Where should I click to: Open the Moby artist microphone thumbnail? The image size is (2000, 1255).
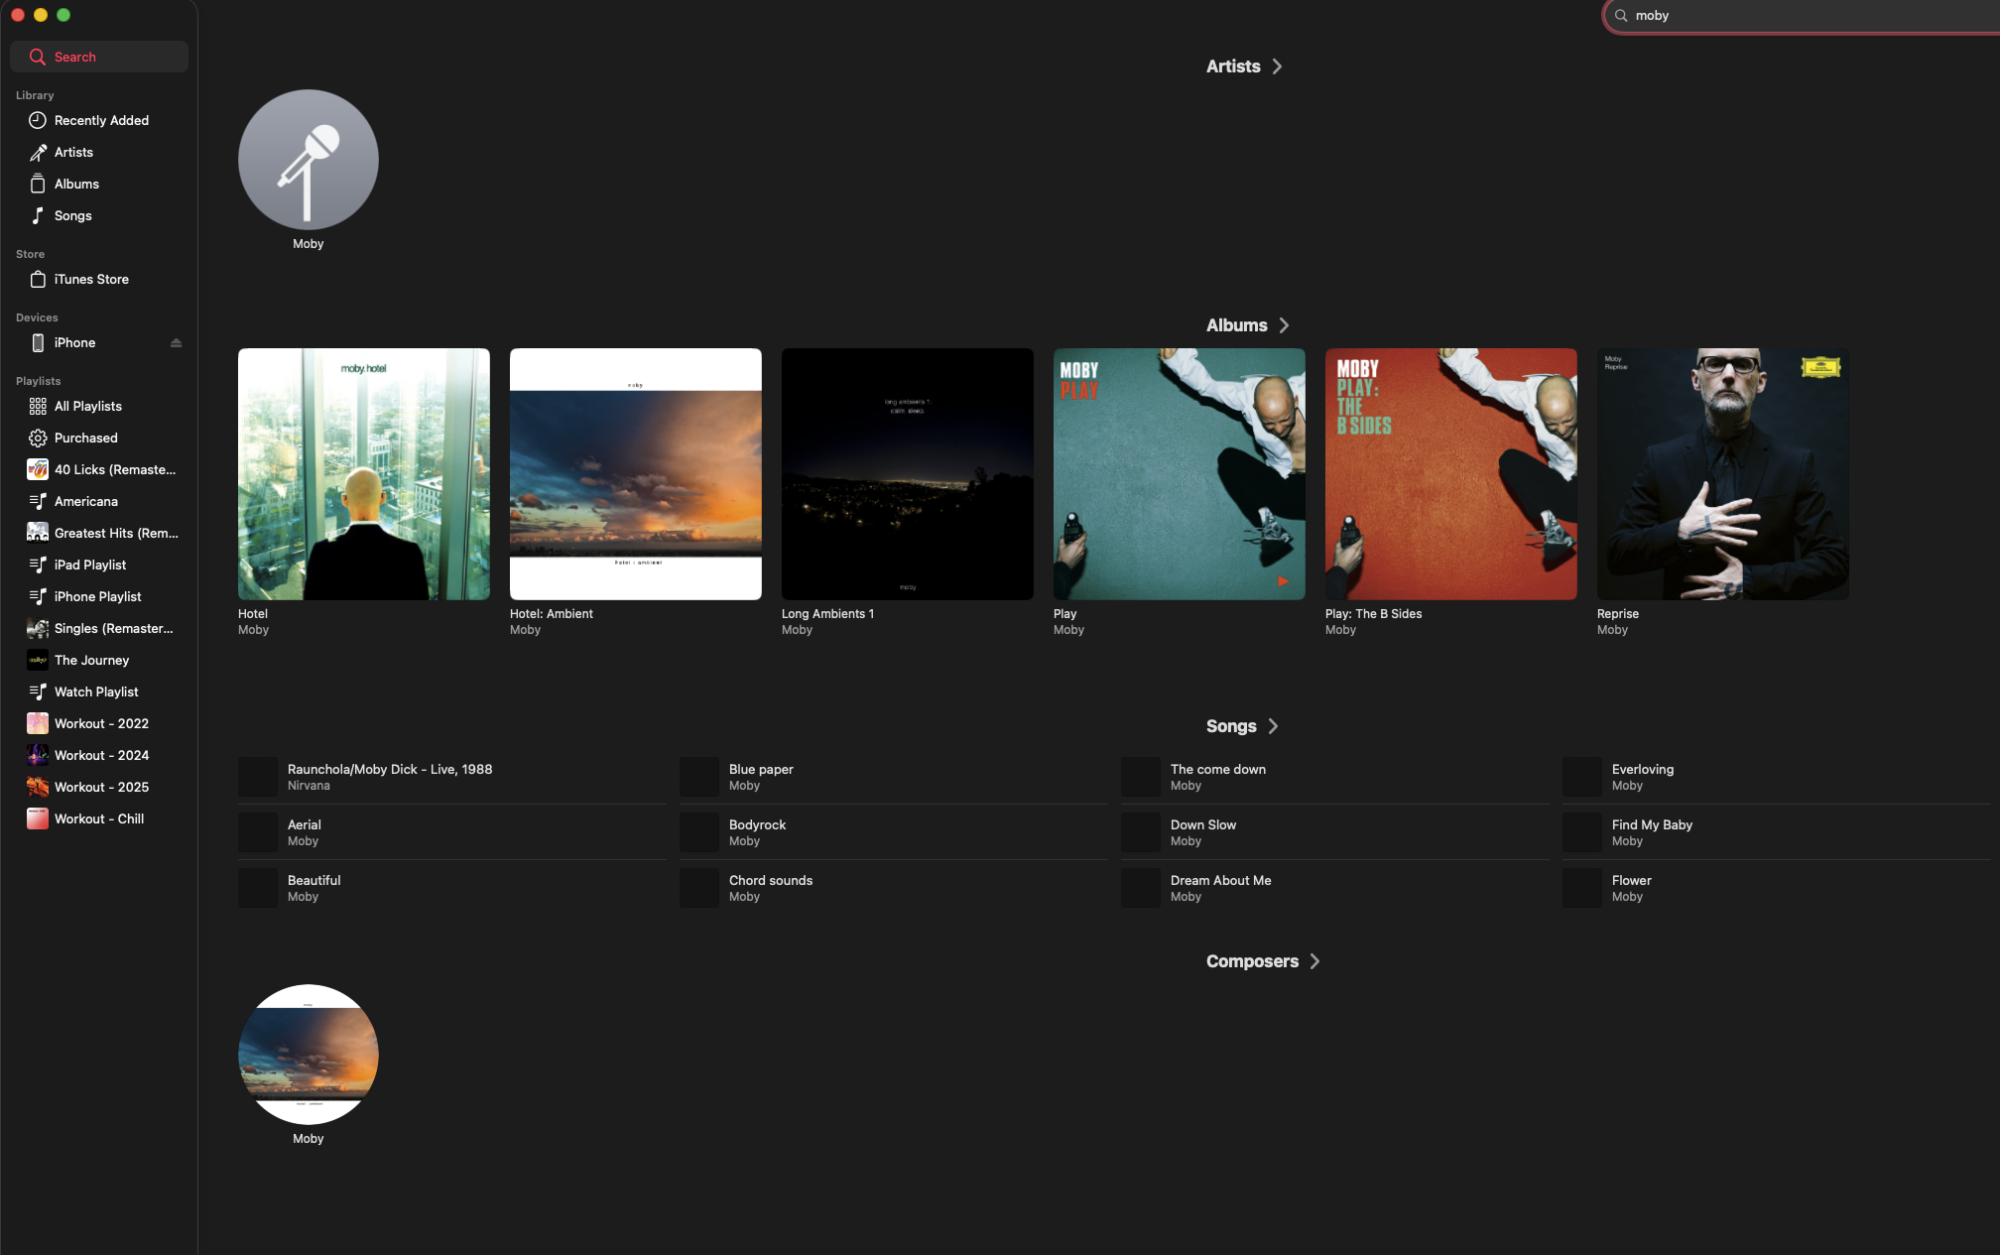(308, 160)
